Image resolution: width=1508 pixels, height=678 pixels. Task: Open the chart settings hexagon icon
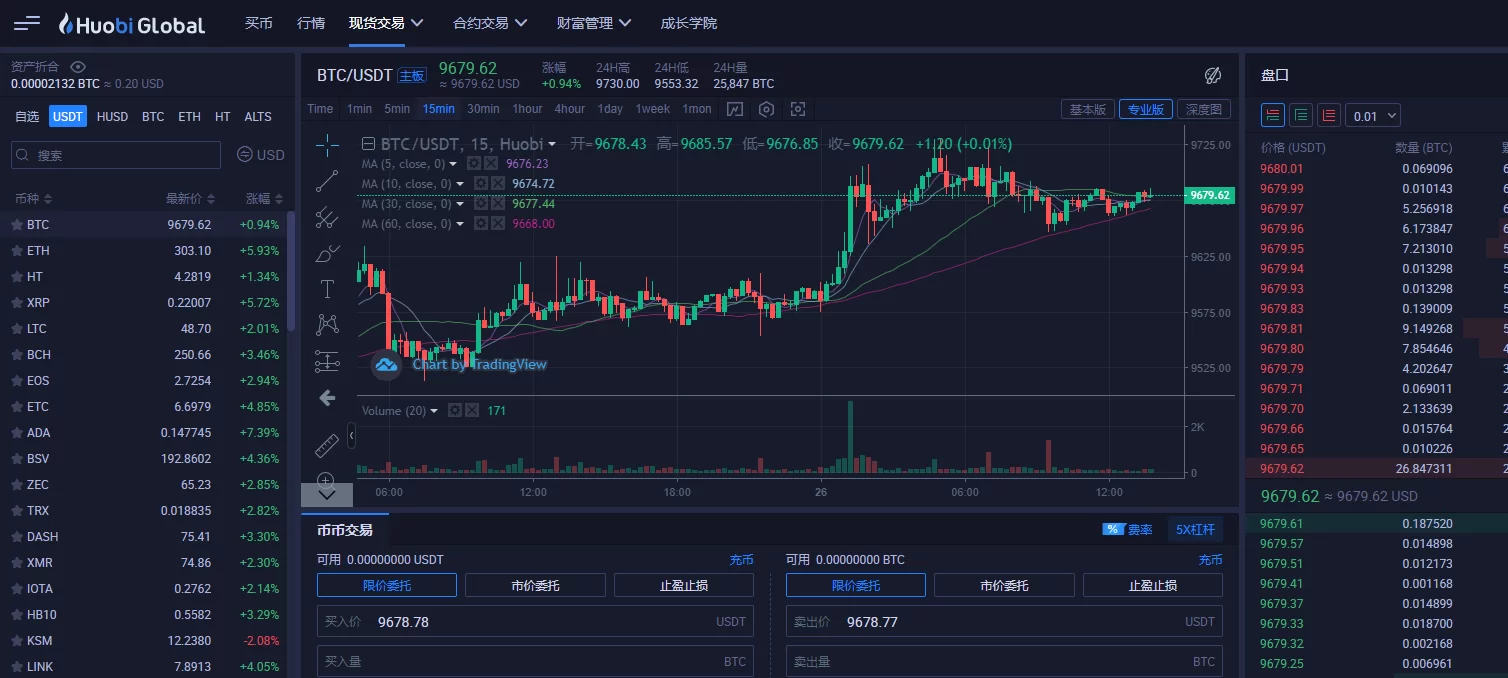767,109
